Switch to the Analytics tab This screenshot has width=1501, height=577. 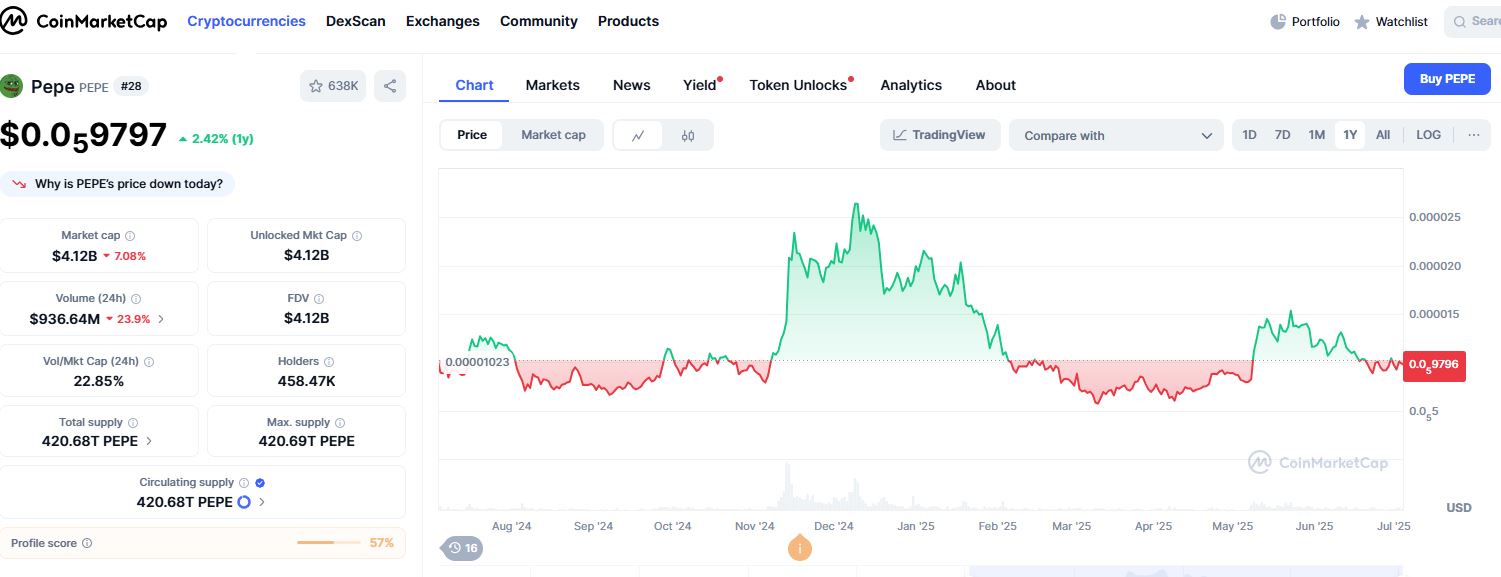click(911, 85)
